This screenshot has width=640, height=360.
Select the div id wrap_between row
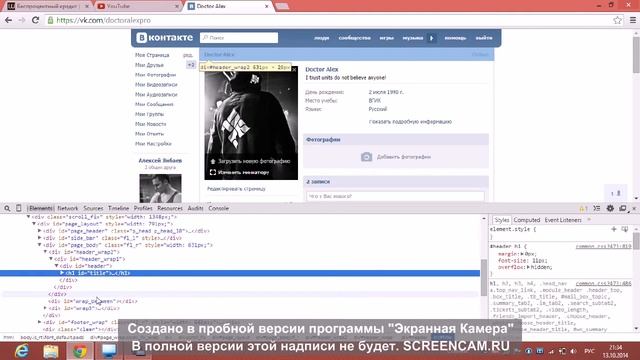240,301
